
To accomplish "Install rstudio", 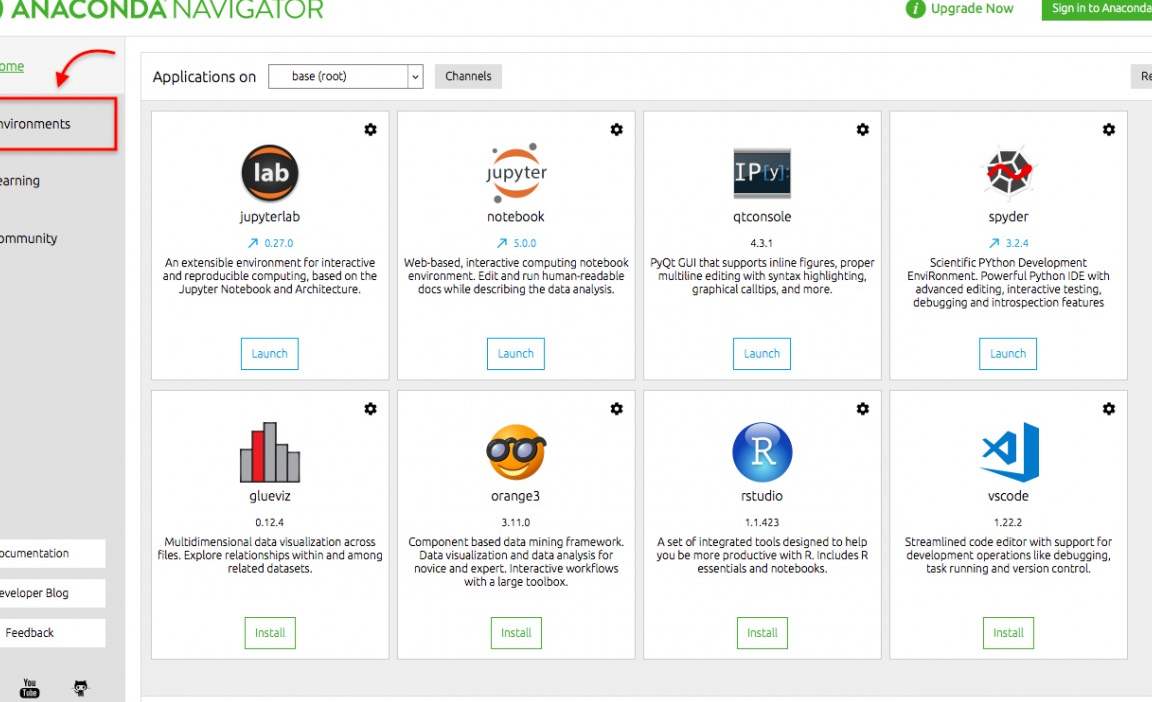I will coord(762,633).
